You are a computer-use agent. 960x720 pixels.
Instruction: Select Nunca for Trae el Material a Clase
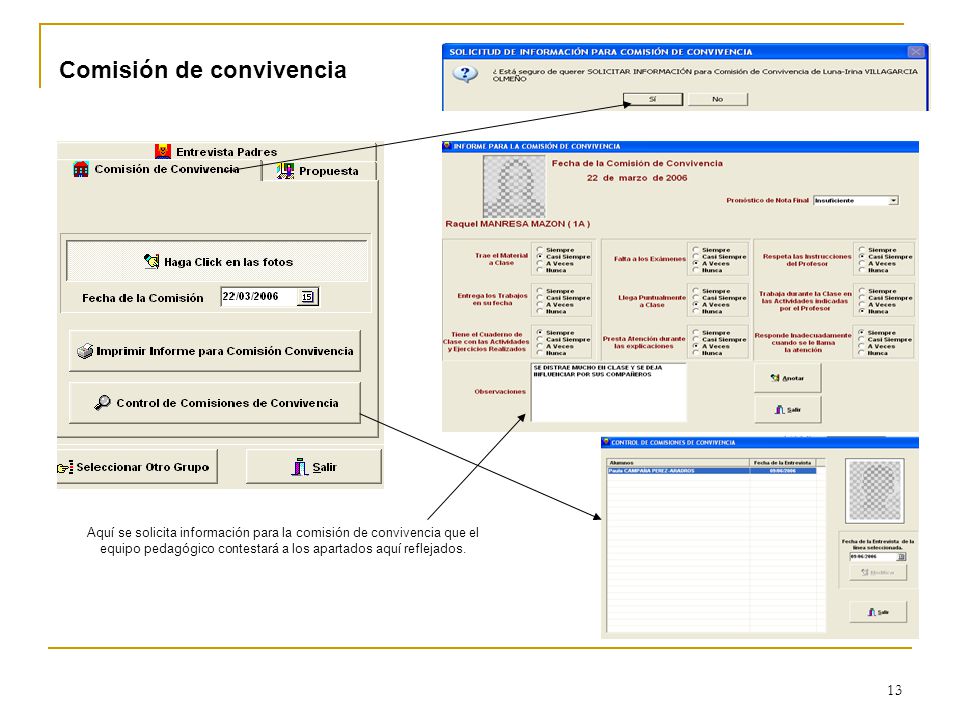(x=540, y=270)
